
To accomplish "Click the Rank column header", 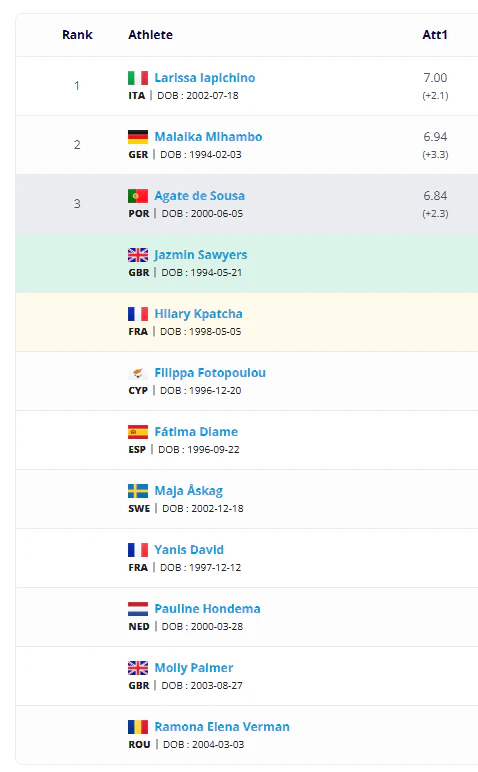I will [77, 35].
